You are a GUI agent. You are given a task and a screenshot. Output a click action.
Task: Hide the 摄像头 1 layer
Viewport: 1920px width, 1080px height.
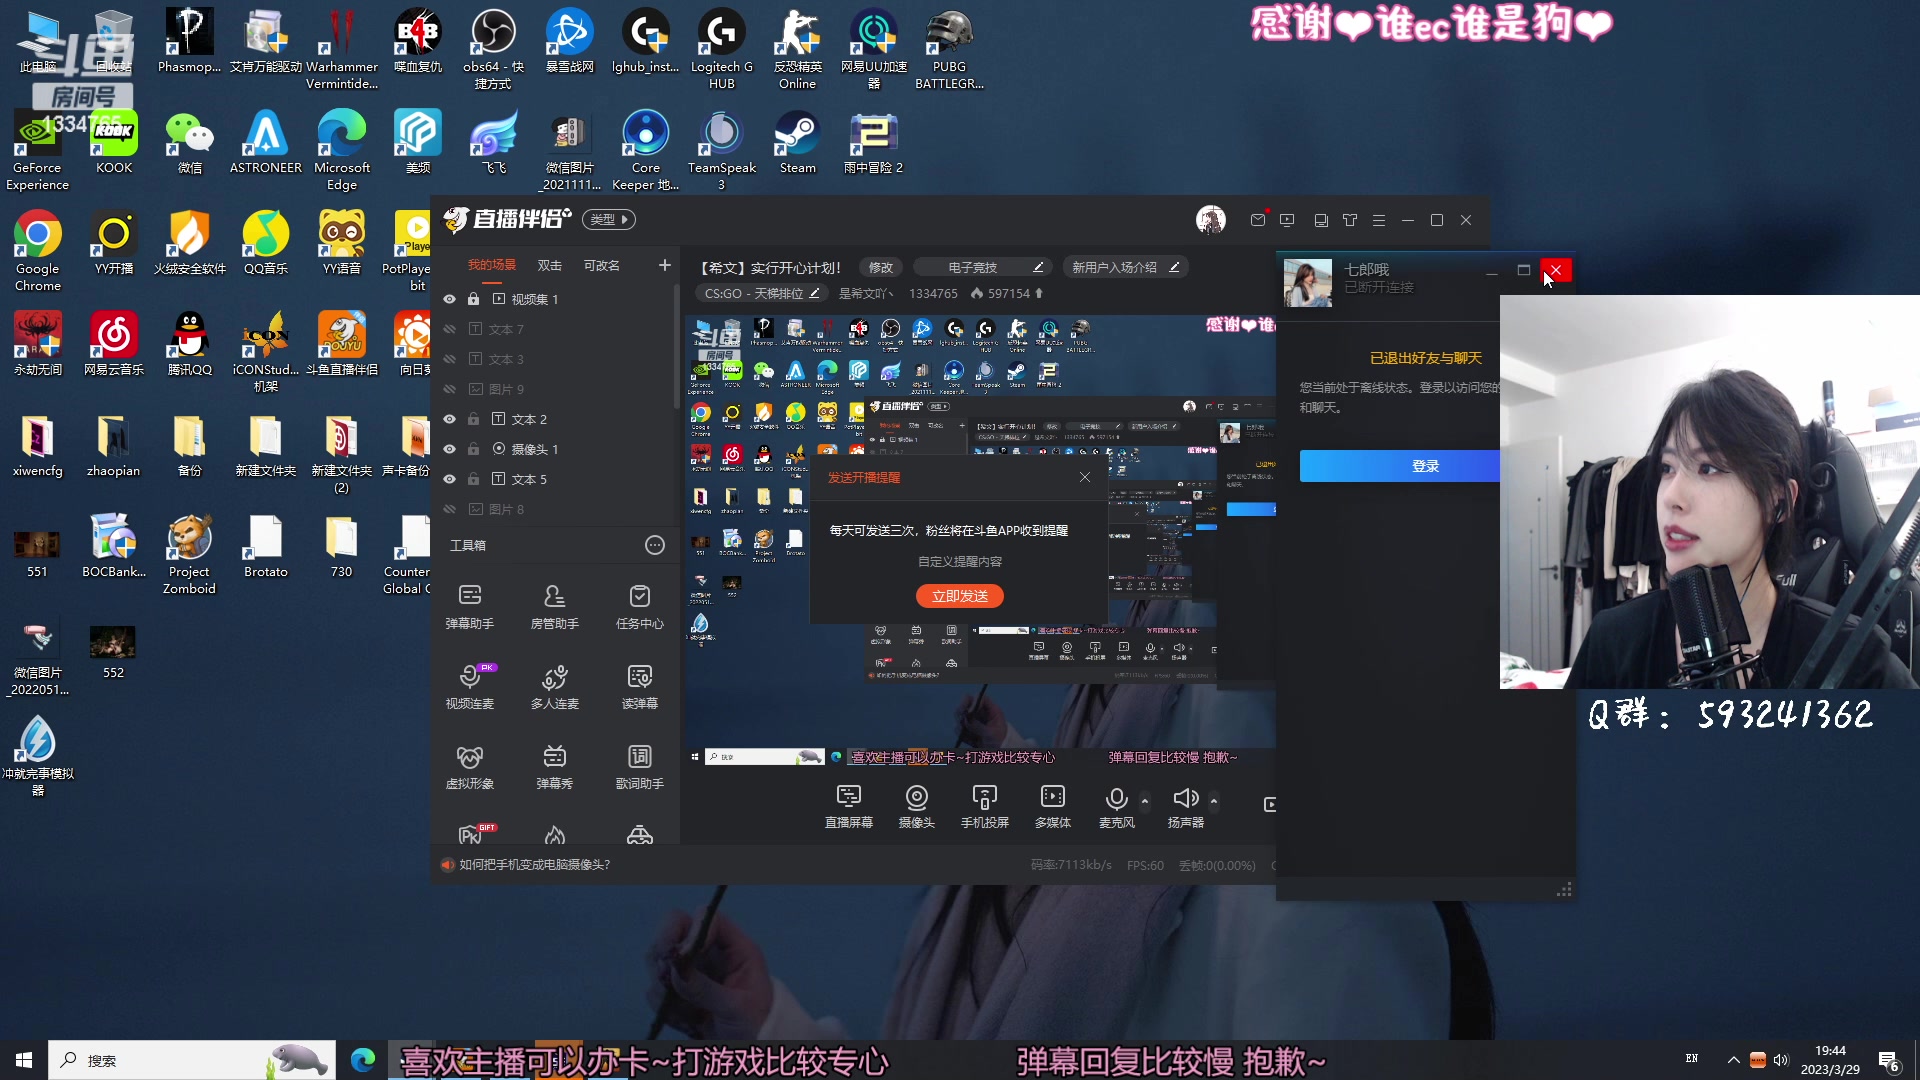[x=449, y=449]
